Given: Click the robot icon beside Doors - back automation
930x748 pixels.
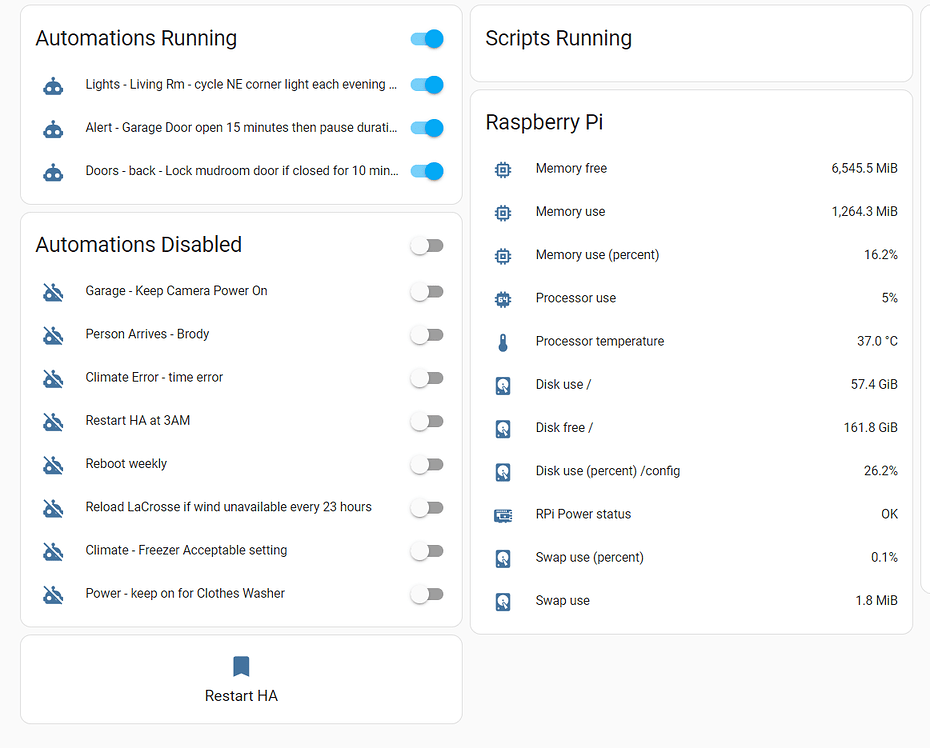Looking at the screenshot, I should pyautogui.click(x=53, y=171).
